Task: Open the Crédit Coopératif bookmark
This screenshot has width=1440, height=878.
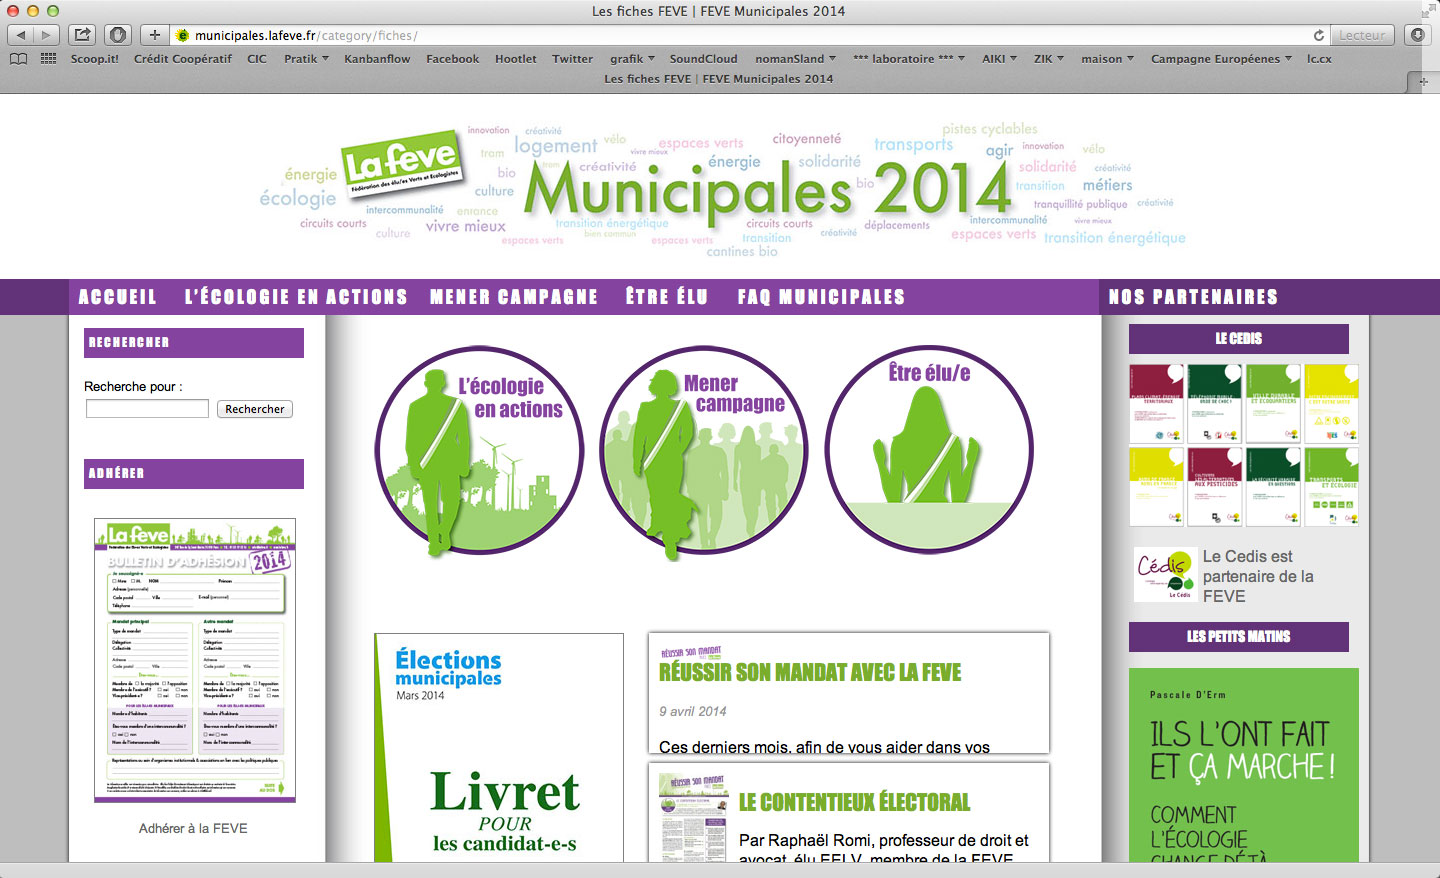Action: [x=183, y=59]
